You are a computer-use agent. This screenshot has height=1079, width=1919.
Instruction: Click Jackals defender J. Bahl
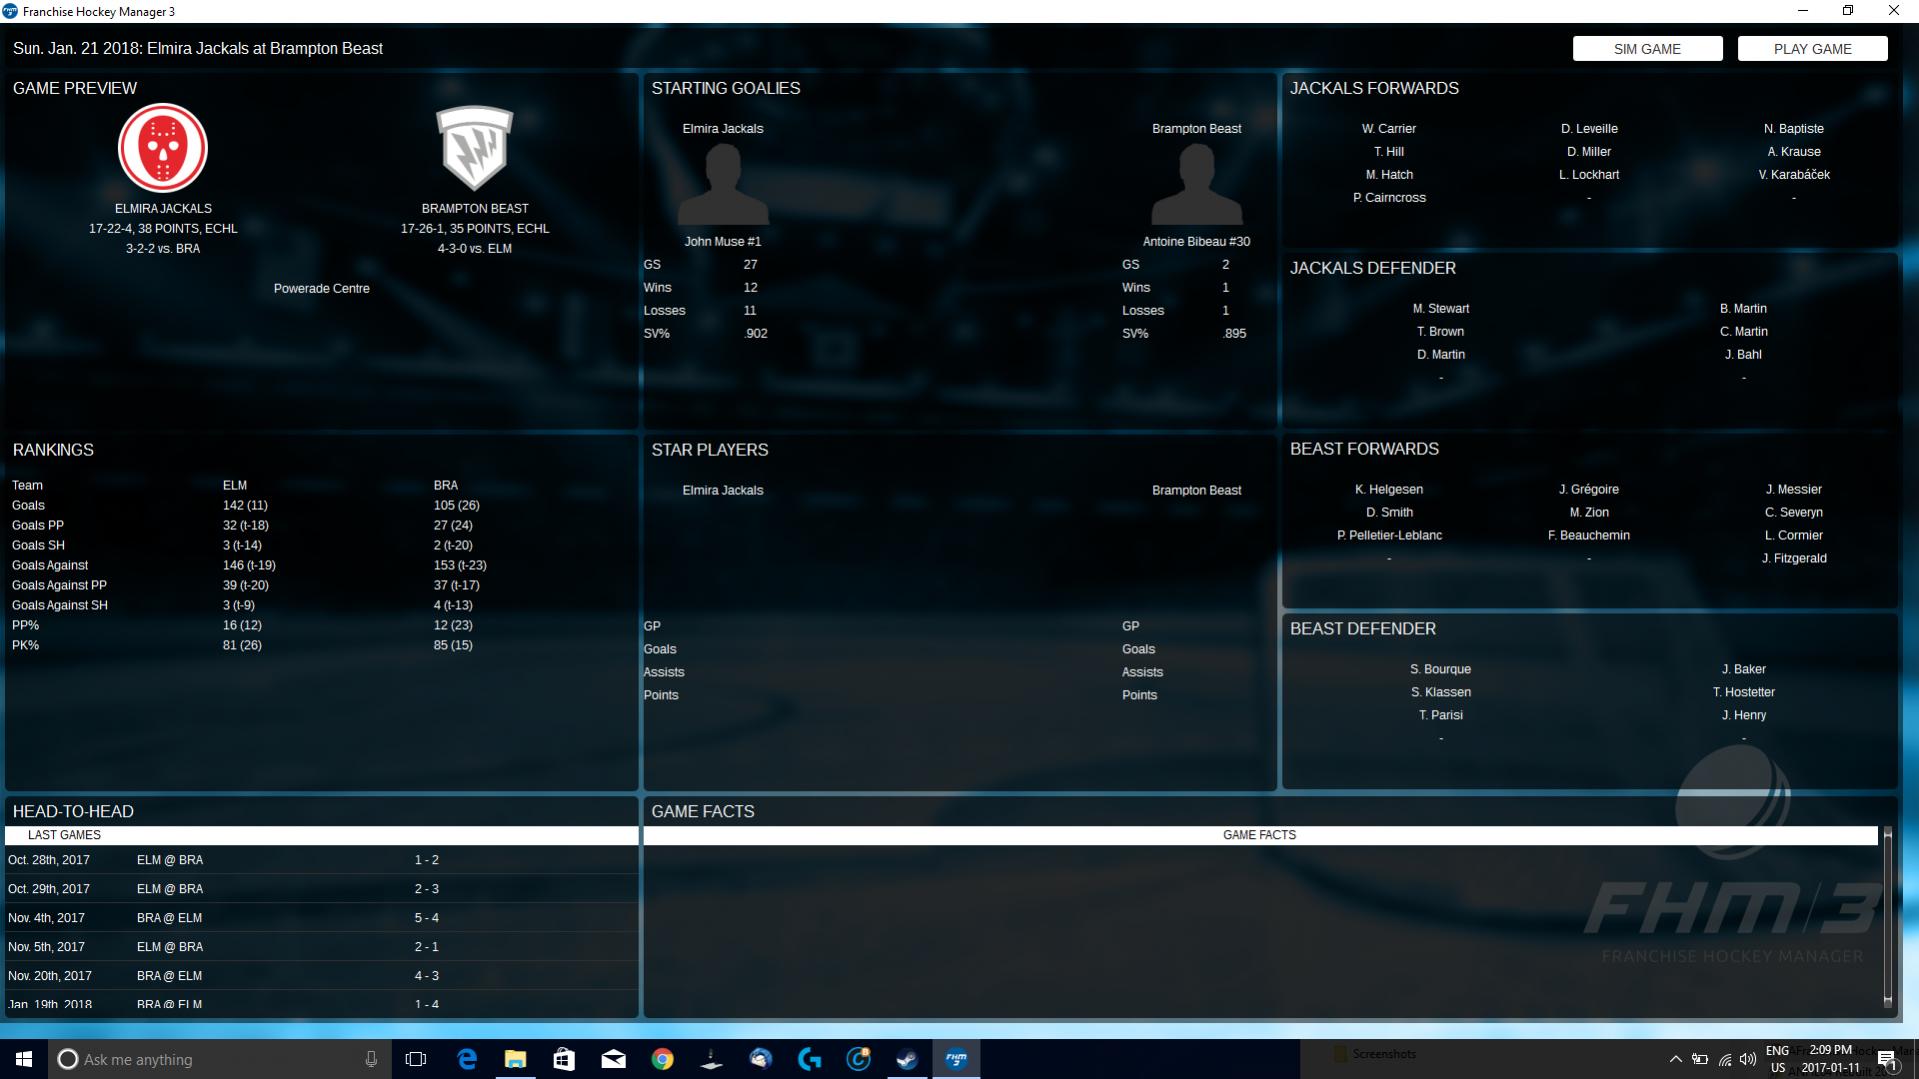click(x=1743, y=355)
